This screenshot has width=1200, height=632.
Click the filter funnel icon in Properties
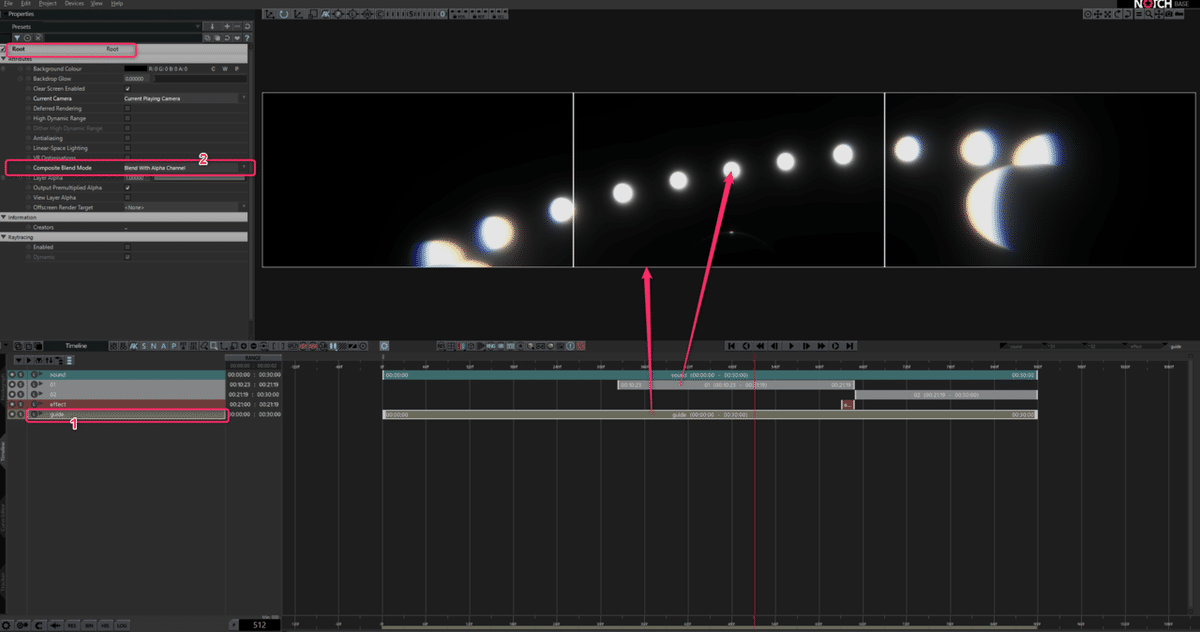(17, 37)
